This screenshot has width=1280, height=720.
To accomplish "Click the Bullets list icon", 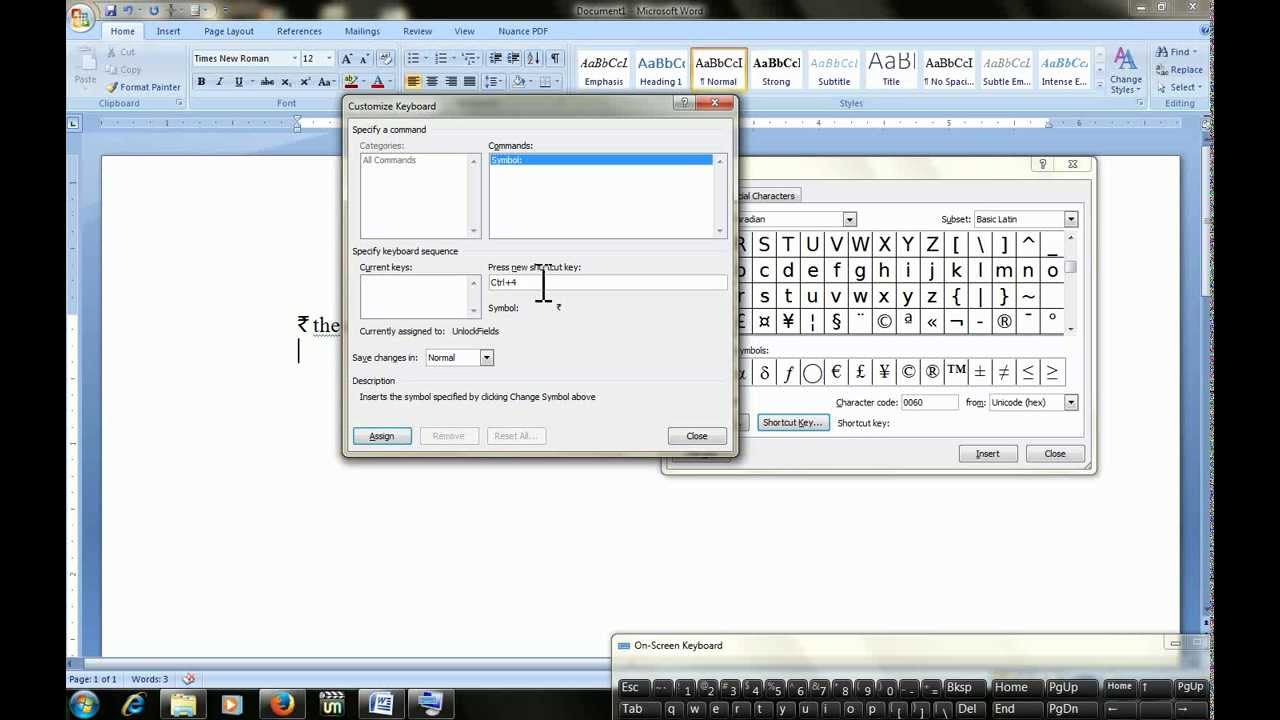I will 416,59.
